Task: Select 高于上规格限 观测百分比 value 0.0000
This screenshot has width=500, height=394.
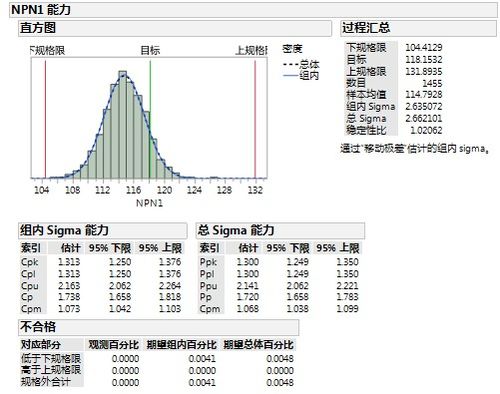Action: (x=125, y=371)
